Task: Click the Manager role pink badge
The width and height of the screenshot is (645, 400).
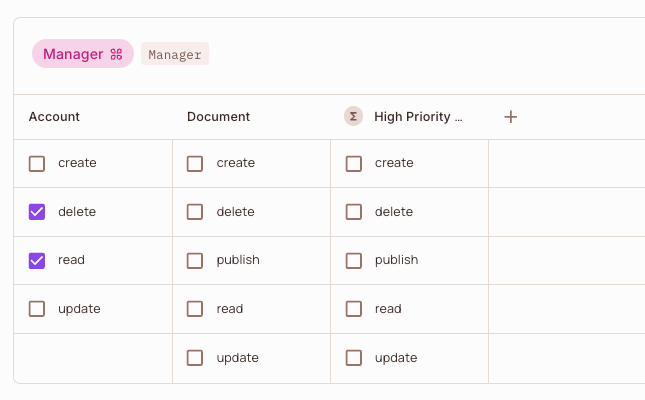Action: coord(82,54)
